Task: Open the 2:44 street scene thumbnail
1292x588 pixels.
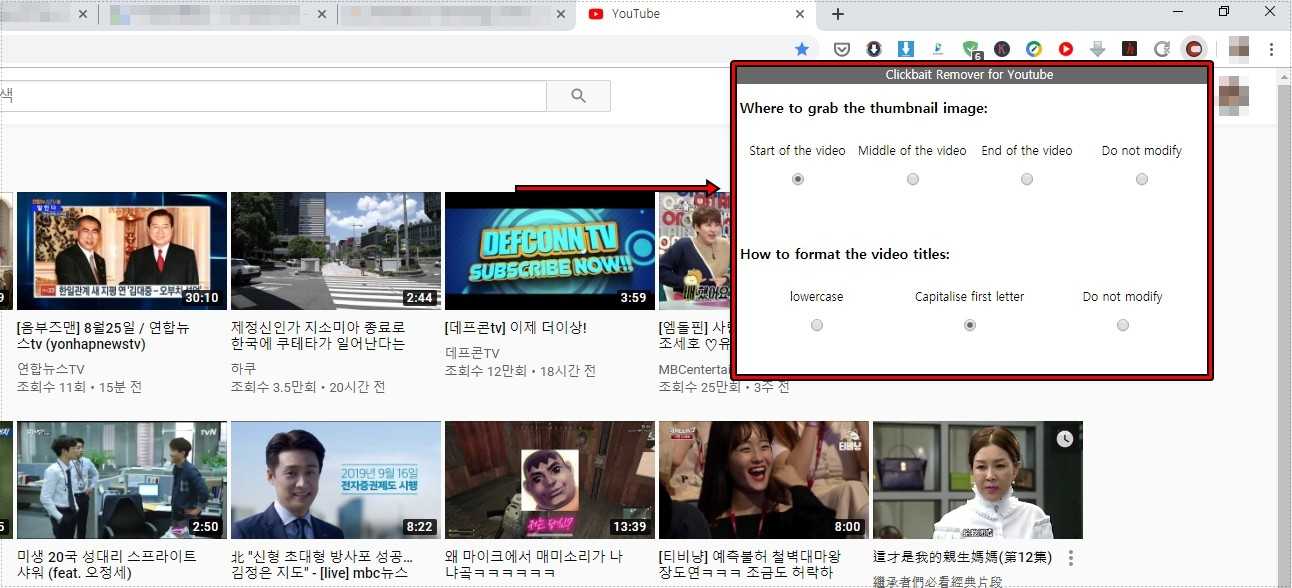Action: (336, 251)
